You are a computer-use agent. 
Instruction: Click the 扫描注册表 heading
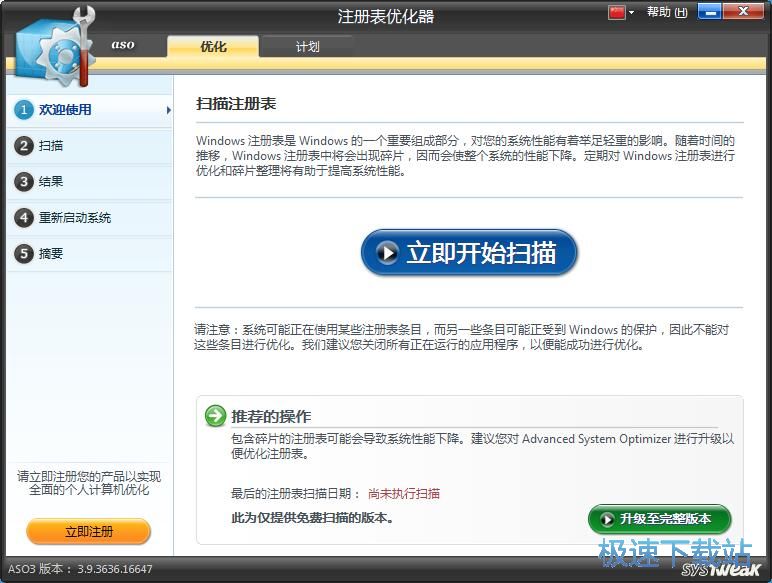[236, 104]
